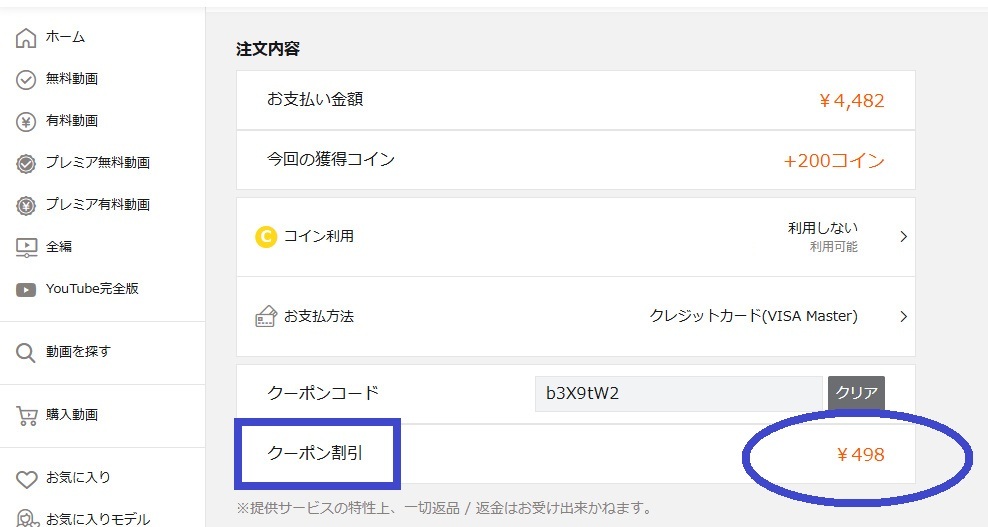The height and width of the screenshot is (527, 988).
Task: Open お気に入りモデル in the sidebar
Action: click(98, 519)
